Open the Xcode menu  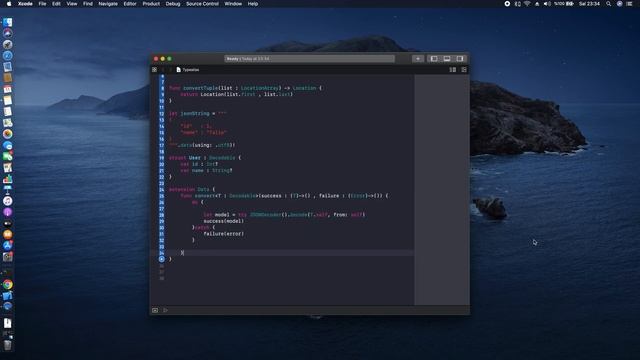pos(25,4)
